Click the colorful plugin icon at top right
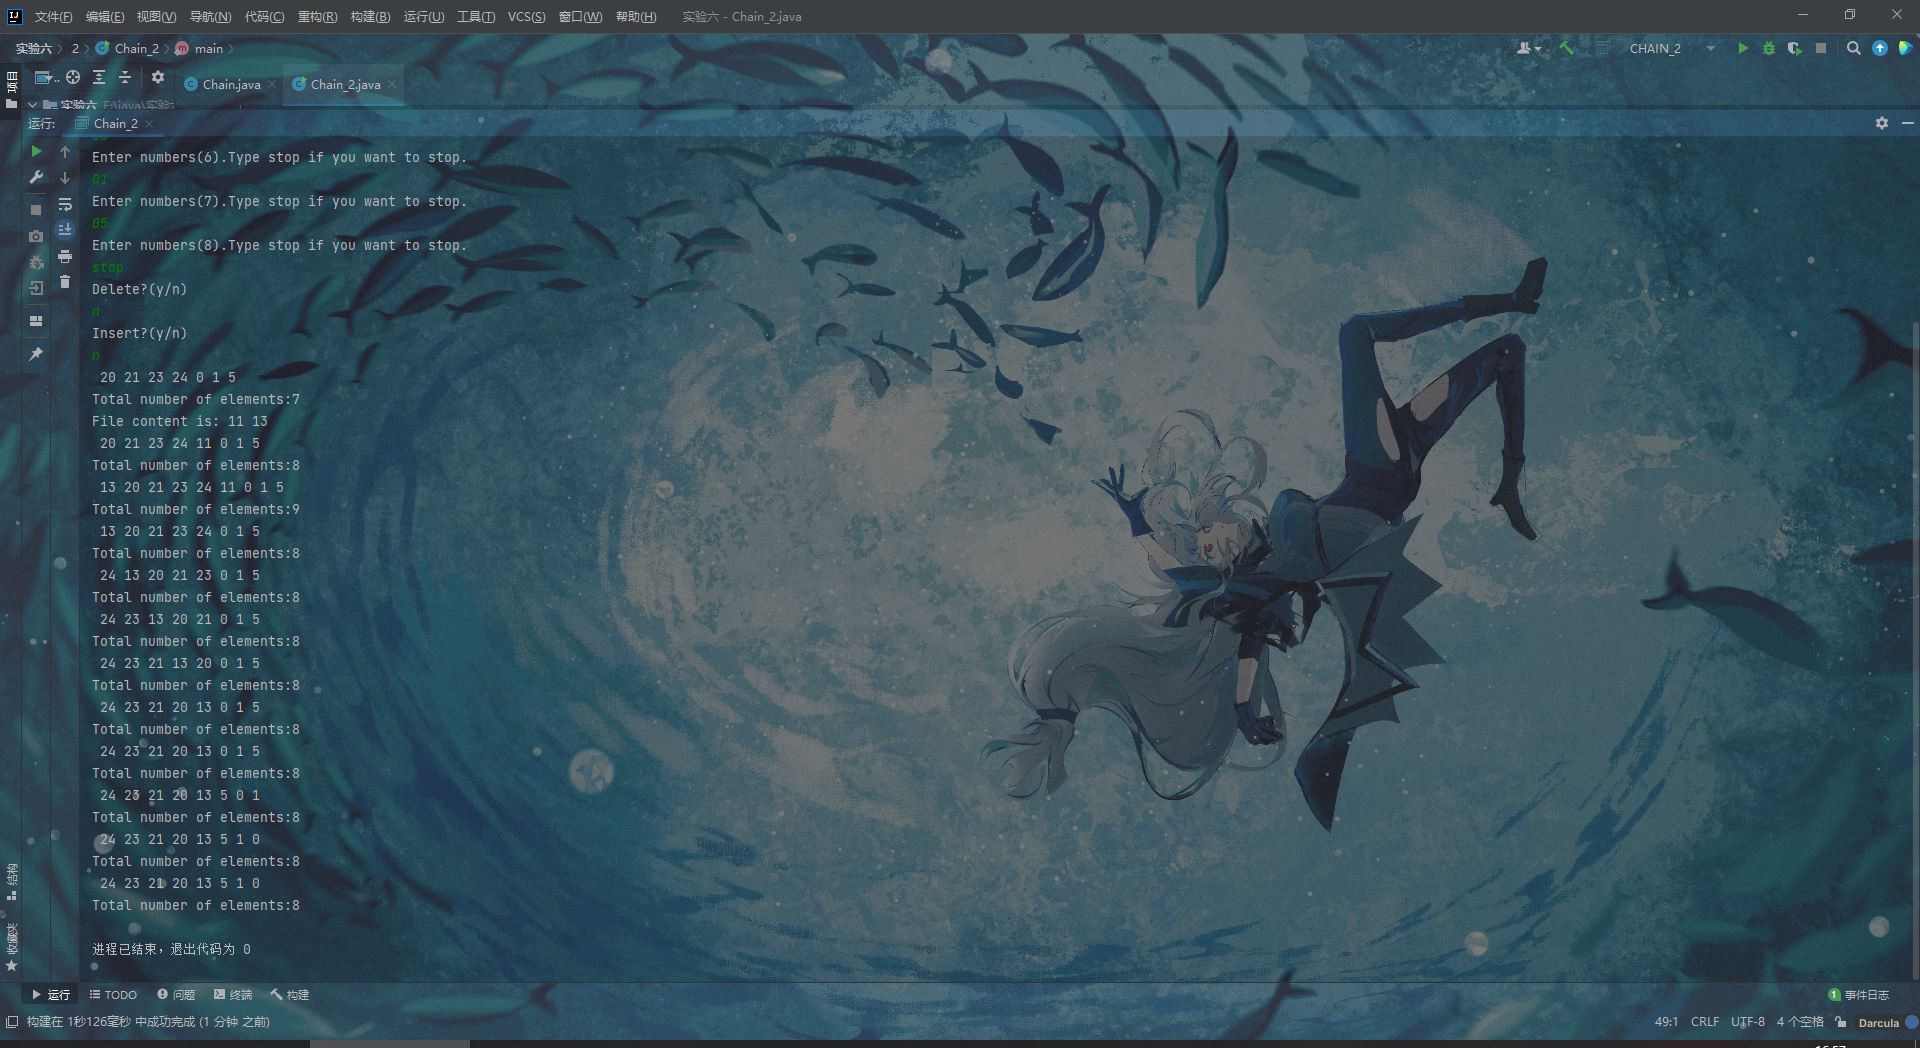The height and width of the screenshot is (1048, 1920). click(1906, 48)
